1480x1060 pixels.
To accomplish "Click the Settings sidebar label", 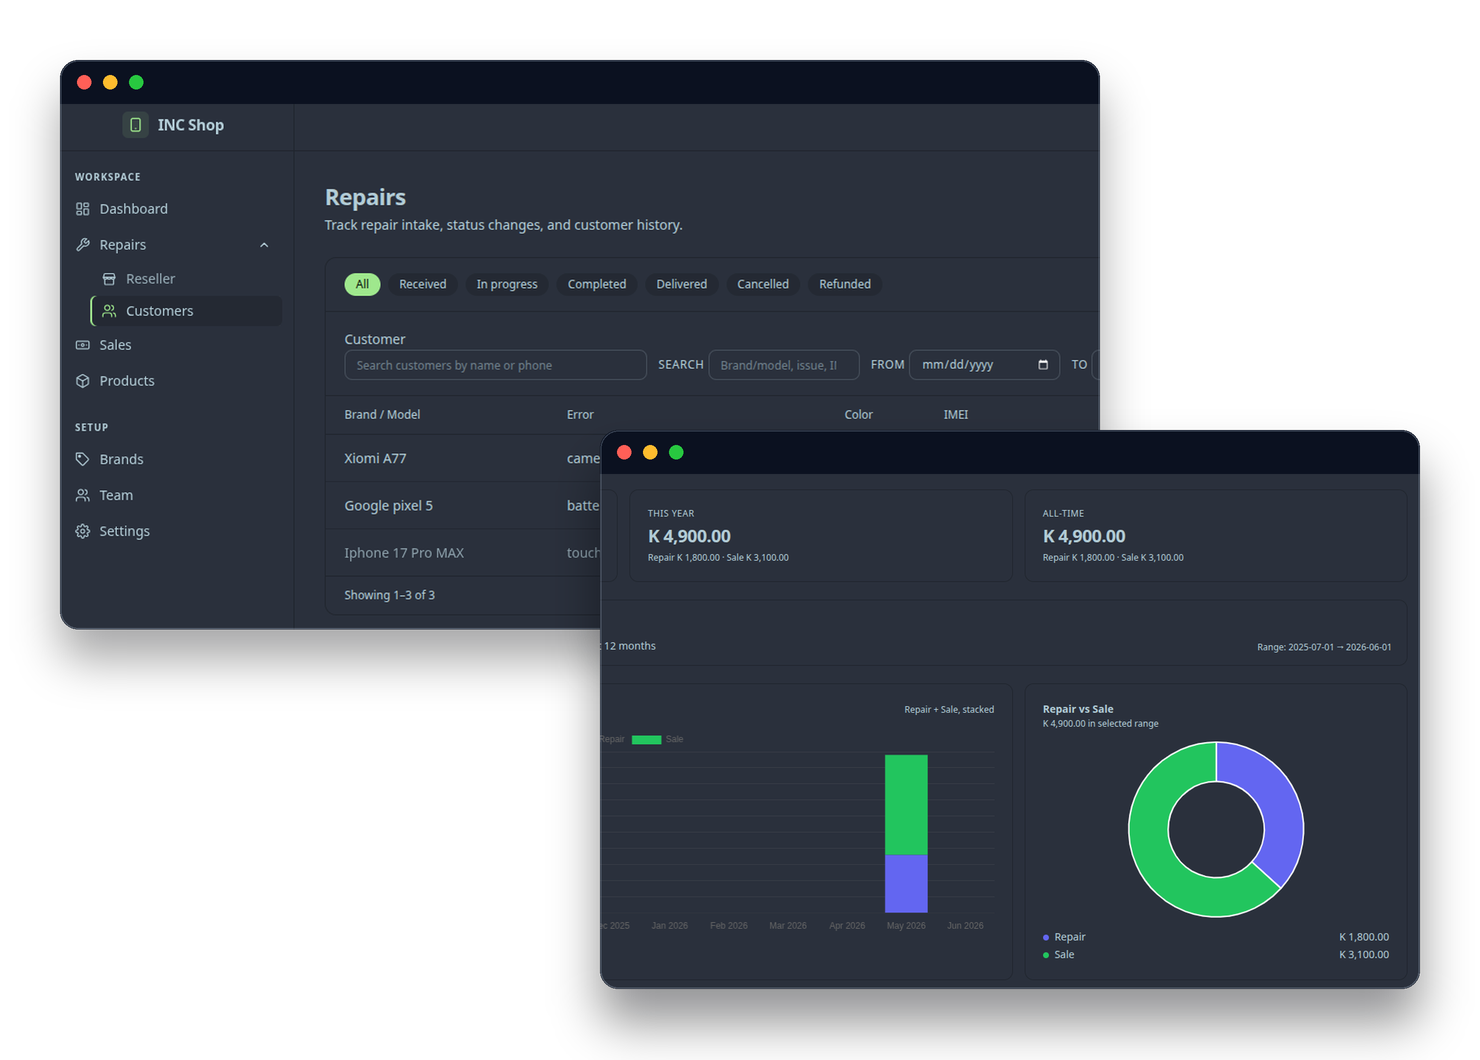I will pos(125,531).
